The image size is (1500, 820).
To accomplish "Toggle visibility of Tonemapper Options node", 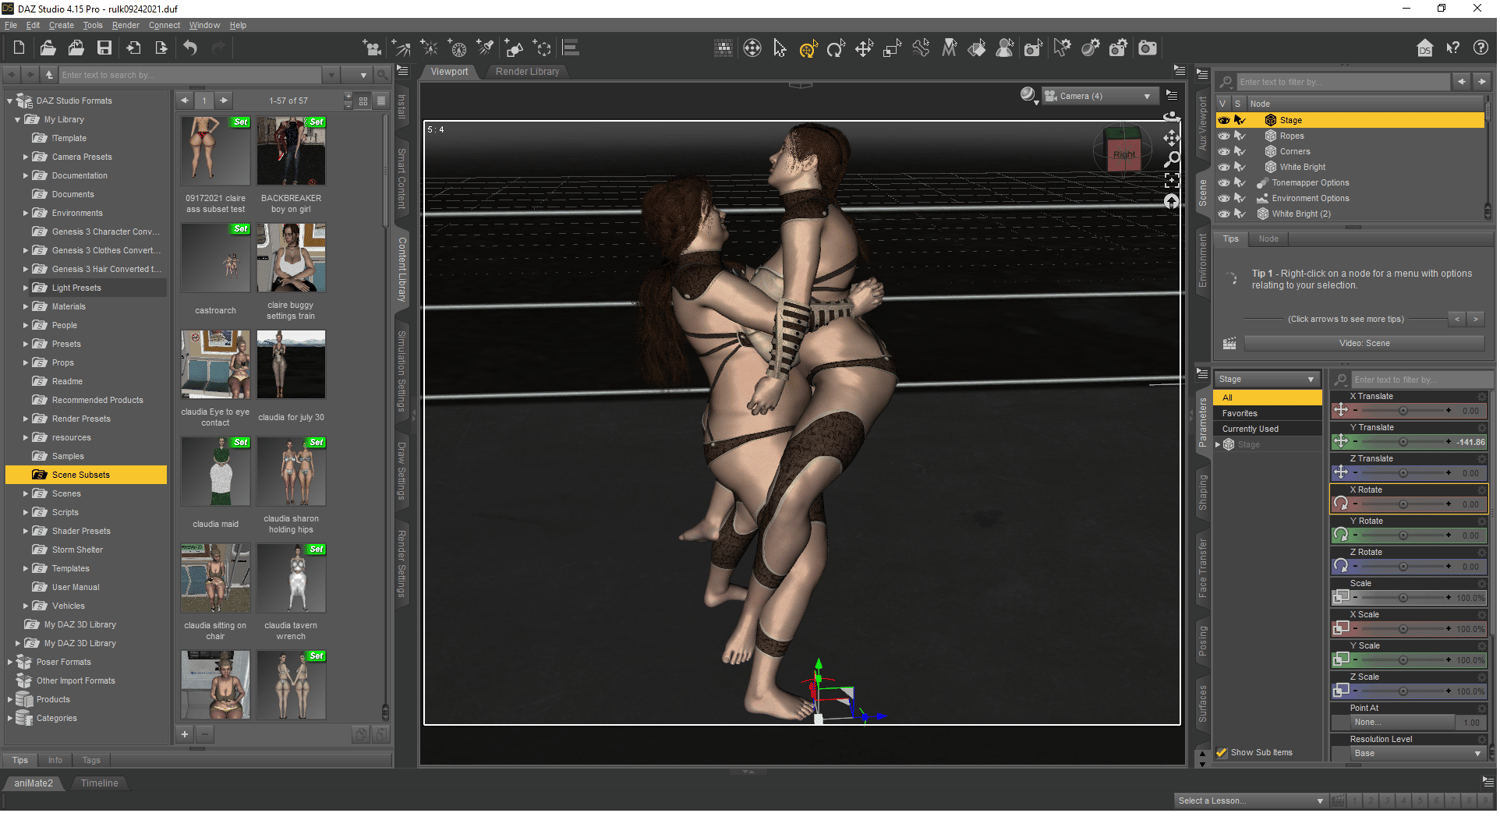I will [x=1223, y=183].
